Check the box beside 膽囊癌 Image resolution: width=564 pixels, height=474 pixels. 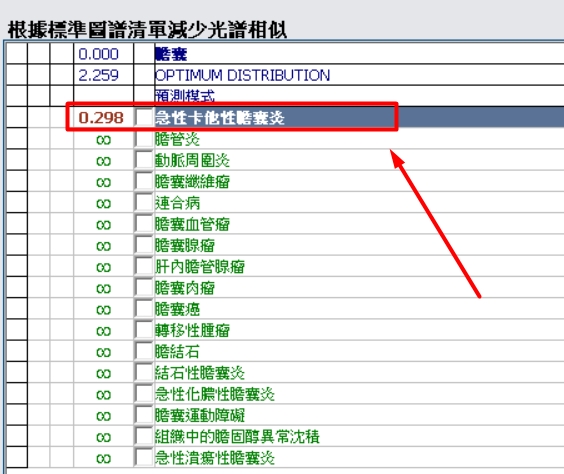tap(144, 309)
